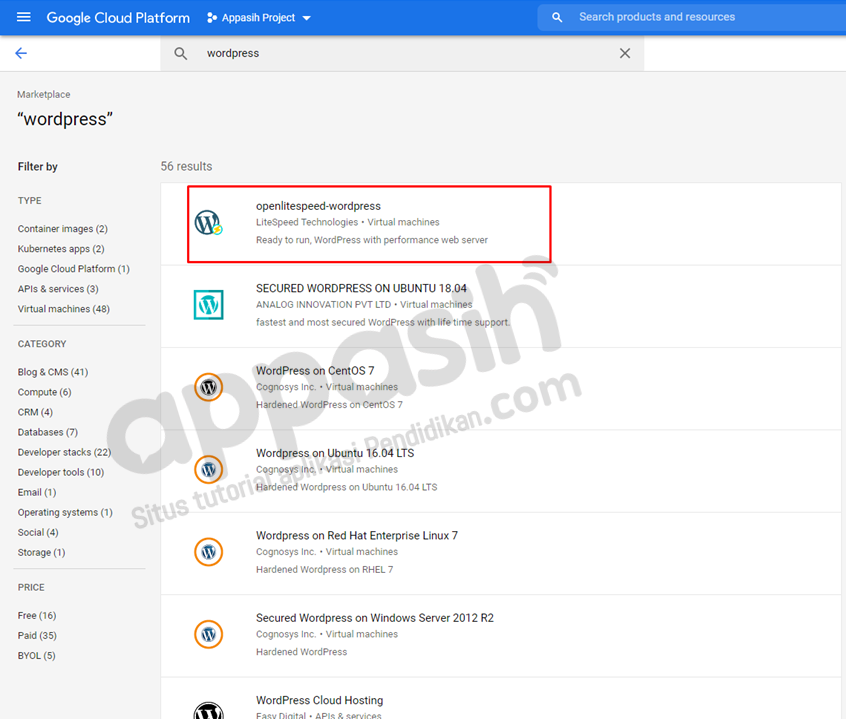Click 'ANALOG INNOVATION PVT LTD' vendor text

(323, 304)
